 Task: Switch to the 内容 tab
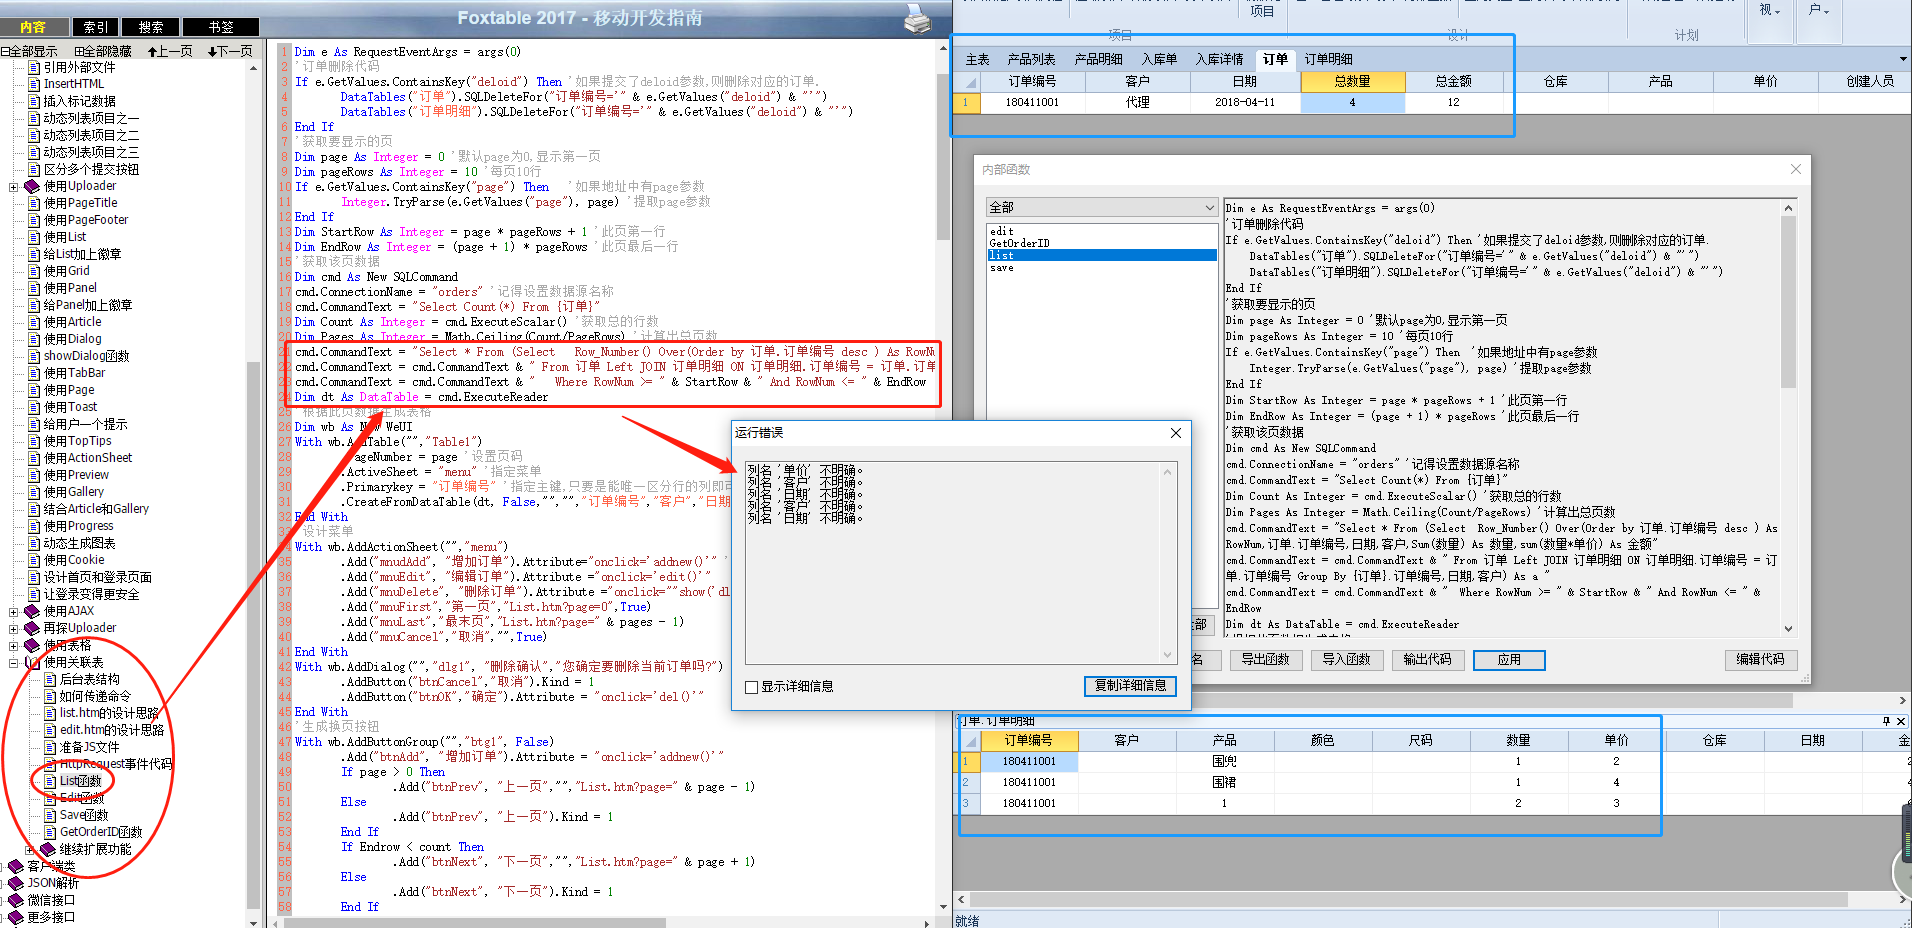point(32,27)
